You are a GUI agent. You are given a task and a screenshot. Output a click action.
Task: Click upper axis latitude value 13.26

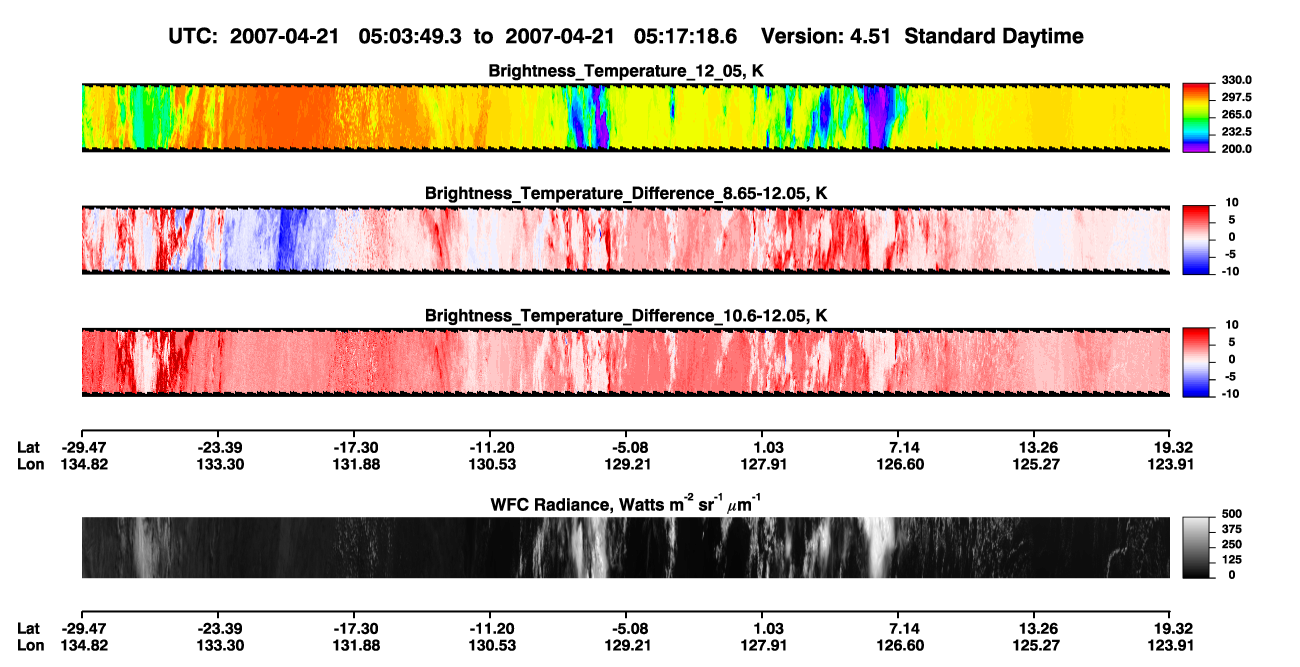pyautogui.click(x=1034, y=447)
